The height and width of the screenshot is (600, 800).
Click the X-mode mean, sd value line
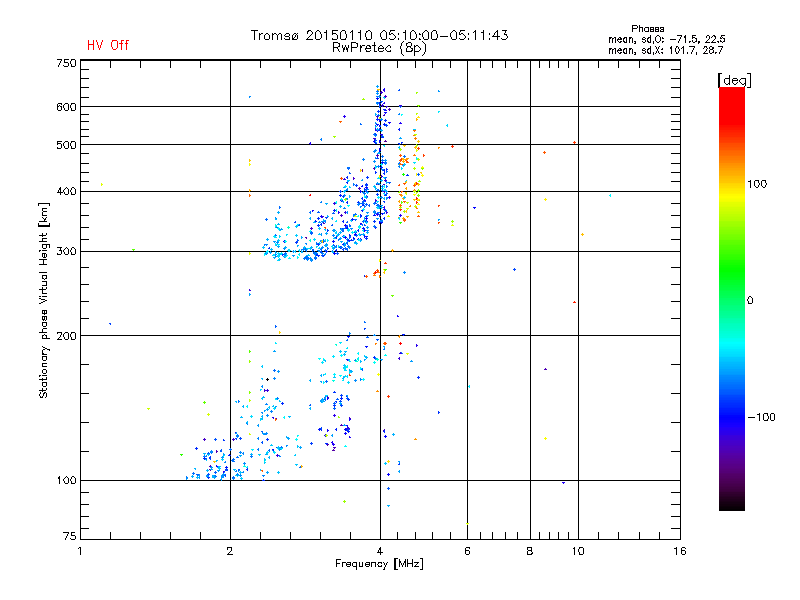[x=665, y=50]
